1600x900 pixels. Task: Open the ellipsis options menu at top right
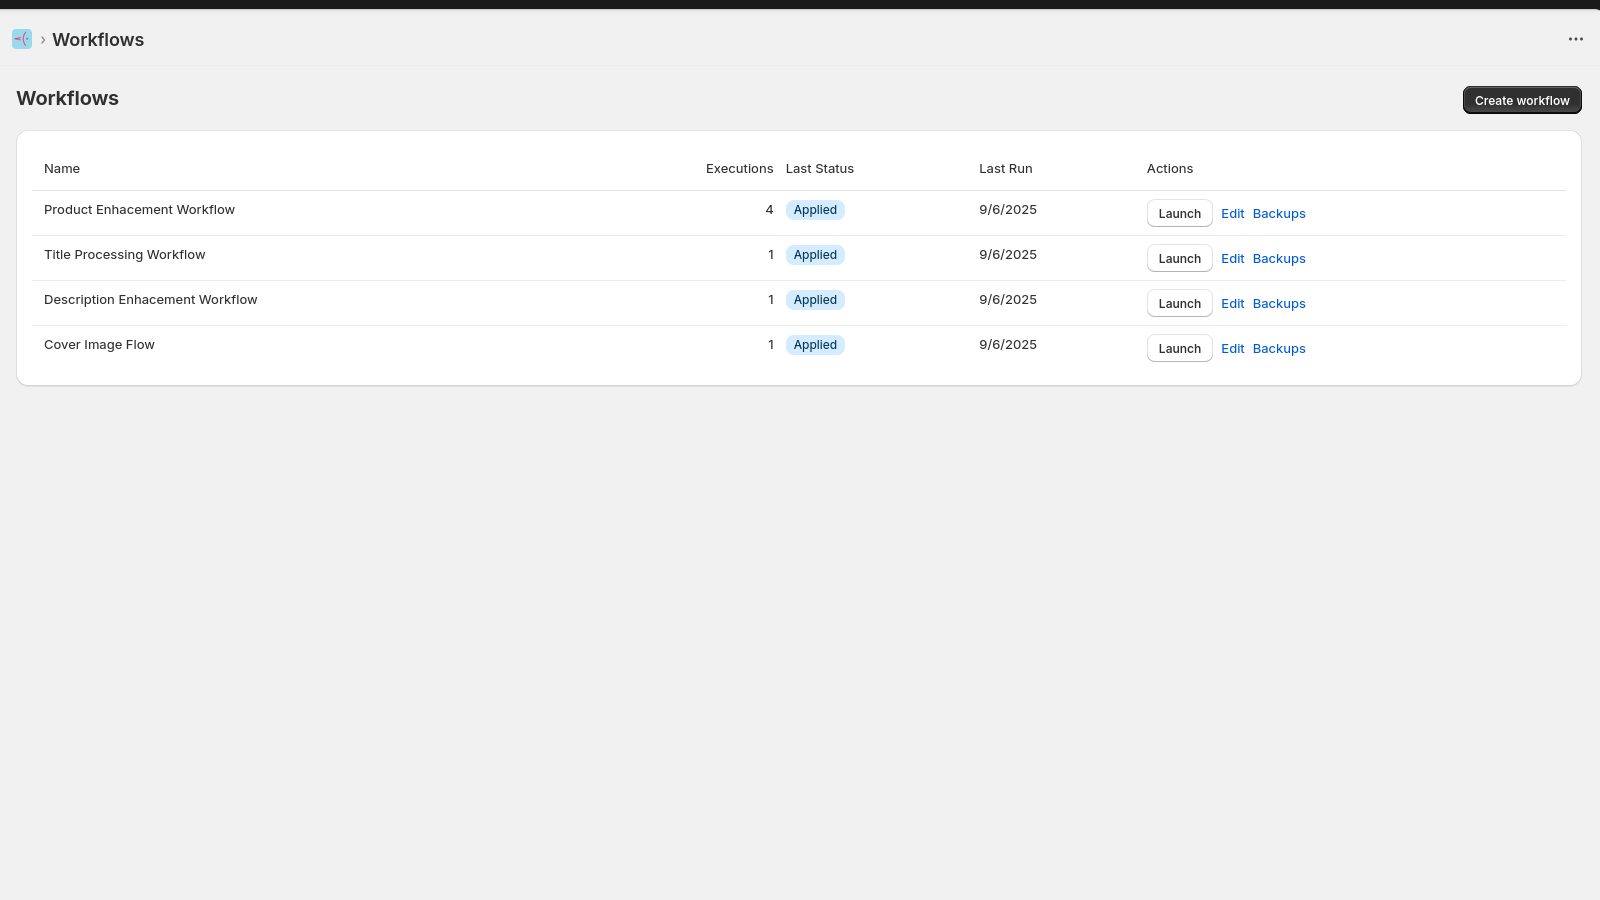[1576, 39]
